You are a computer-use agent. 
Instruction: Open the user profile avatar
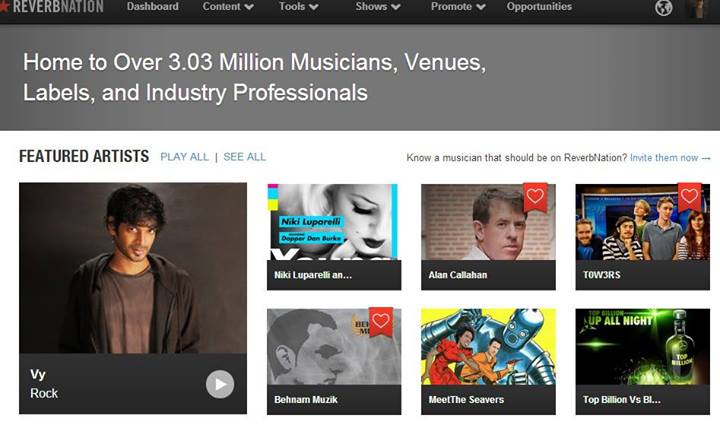coord(697,9)
